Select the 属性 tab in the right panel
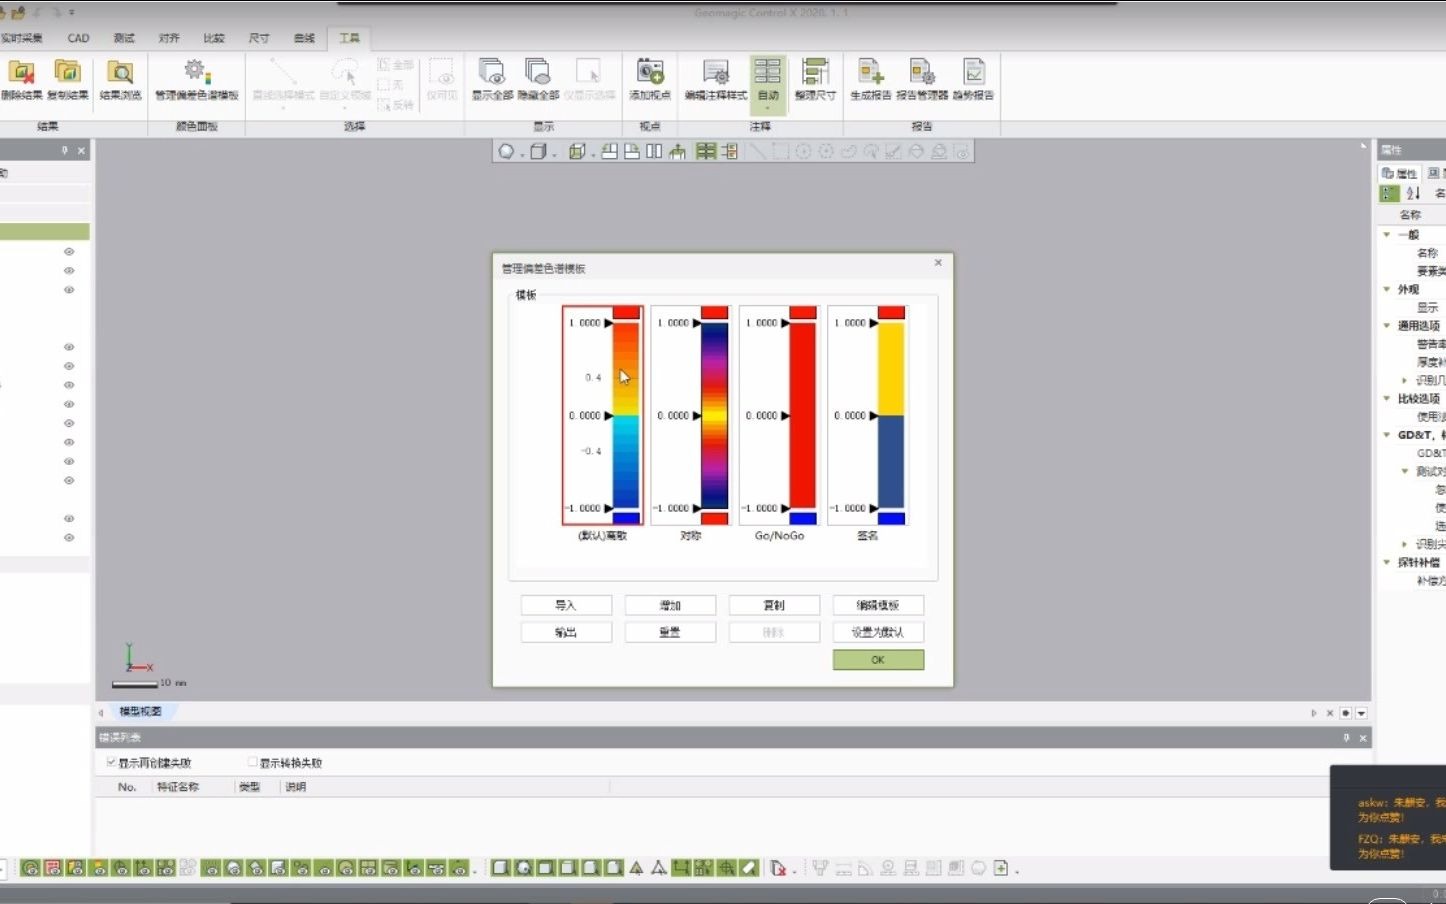 pyautogui.click(x=1400, y=173)
